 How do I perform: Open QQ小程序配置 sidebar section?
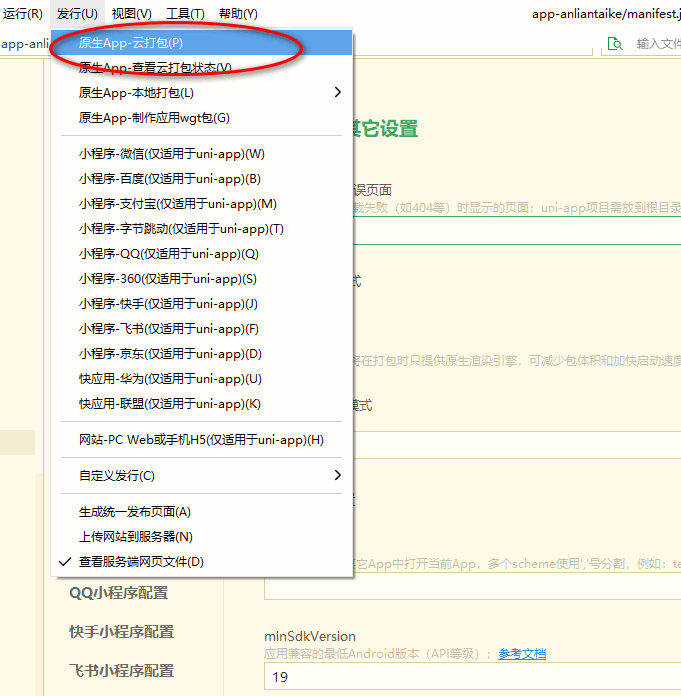tap(118, 593)
